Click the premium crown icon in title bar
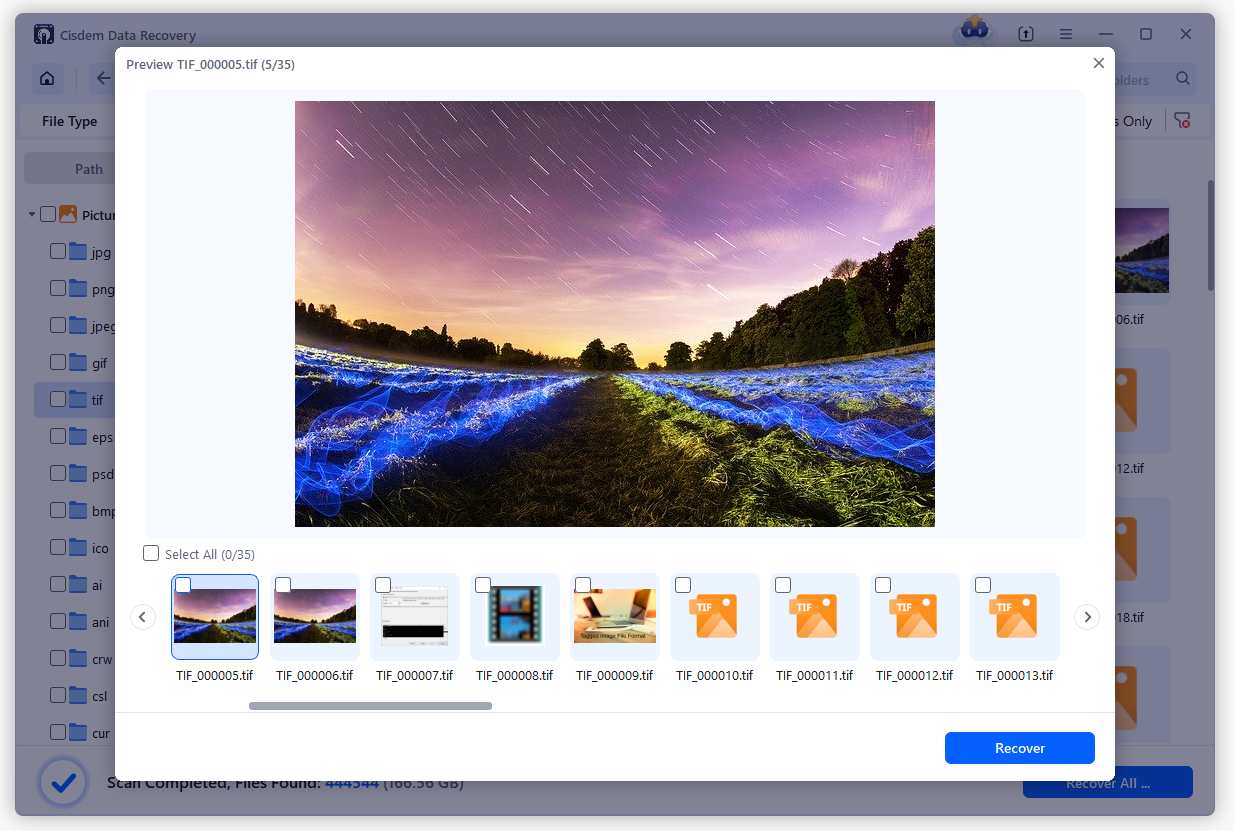 [x=973, y=30]
